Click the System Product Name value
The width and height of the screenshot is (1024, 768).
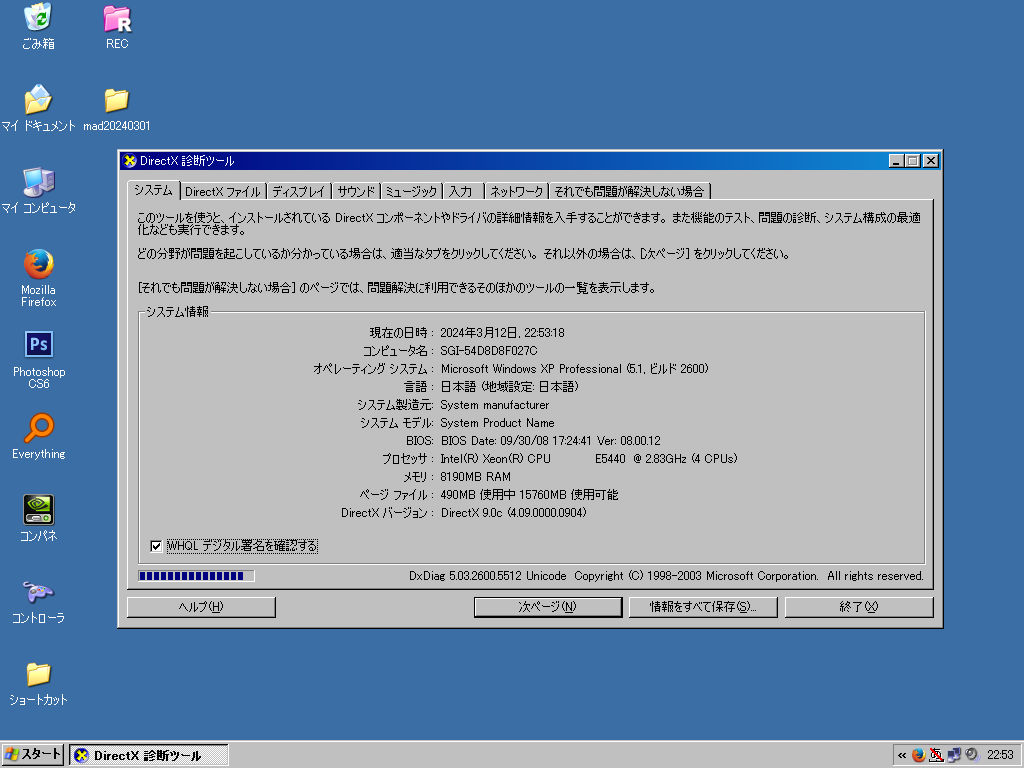tap(497, 423)
